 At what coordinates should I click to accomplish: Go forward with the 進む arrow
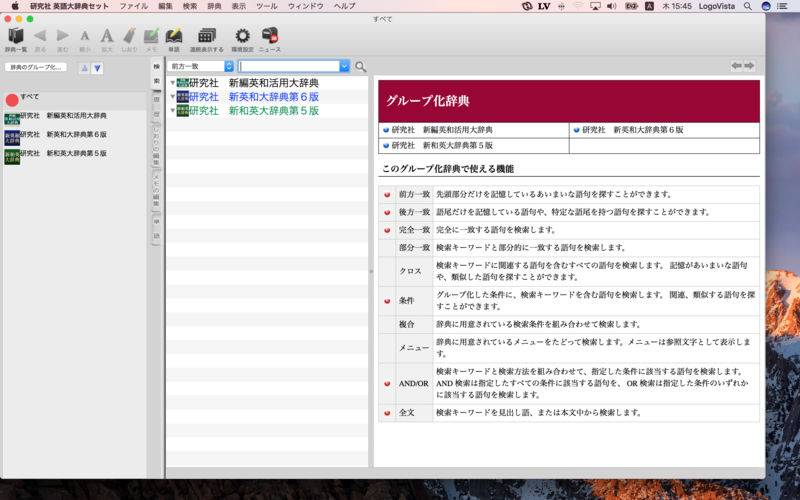(x=62, y=39)
